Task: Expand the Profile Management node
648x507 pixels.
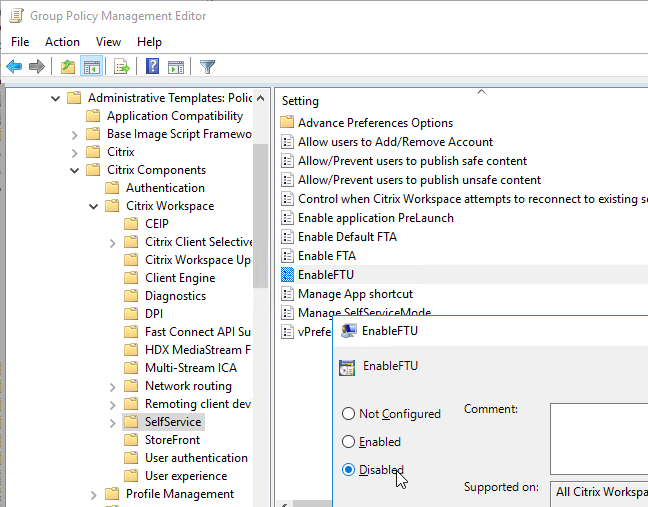Action: click(x=93, y=495)
